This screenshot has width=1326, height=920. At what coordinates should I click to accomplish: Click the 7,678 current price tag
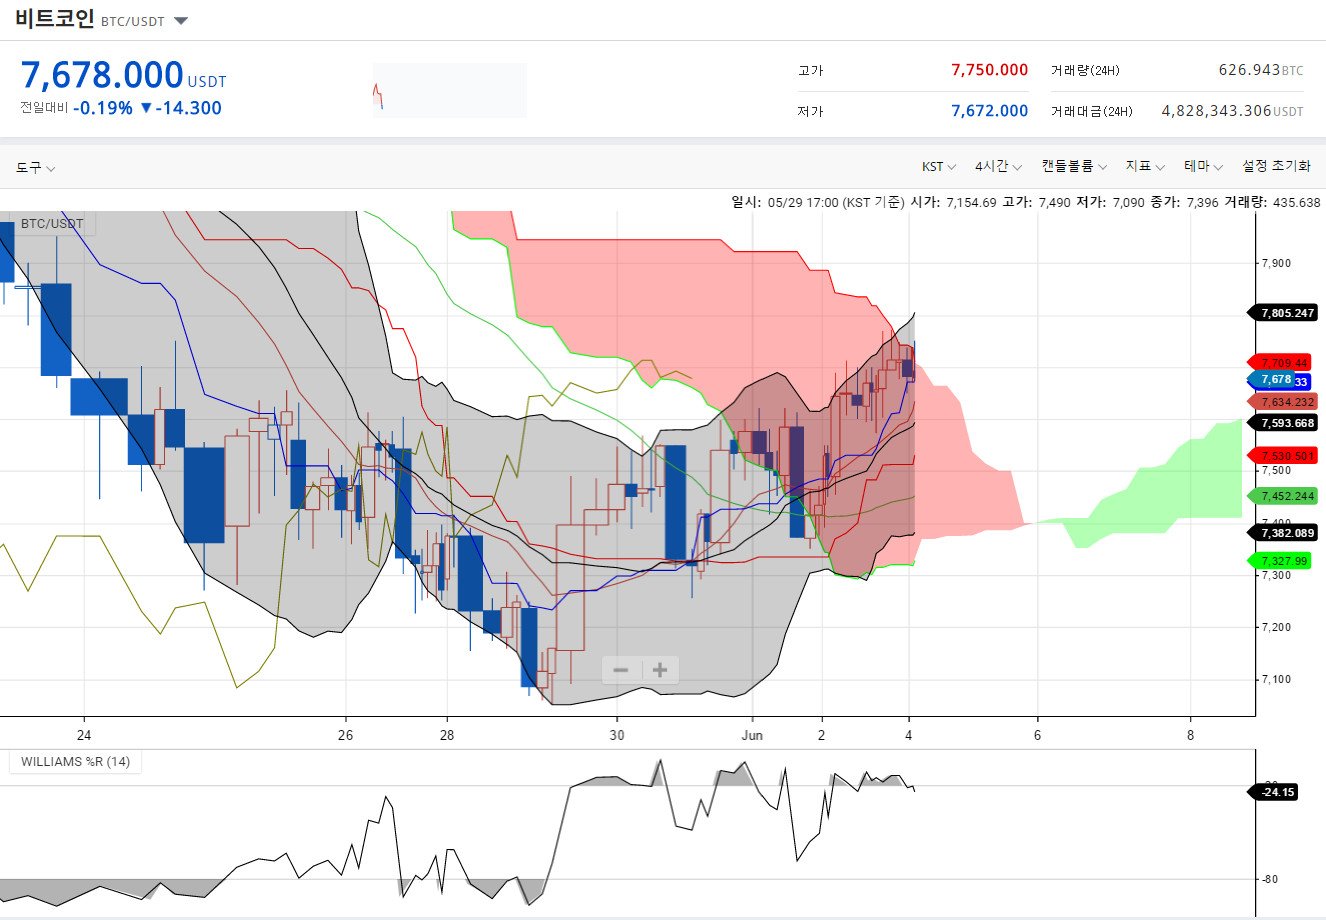1272,380
